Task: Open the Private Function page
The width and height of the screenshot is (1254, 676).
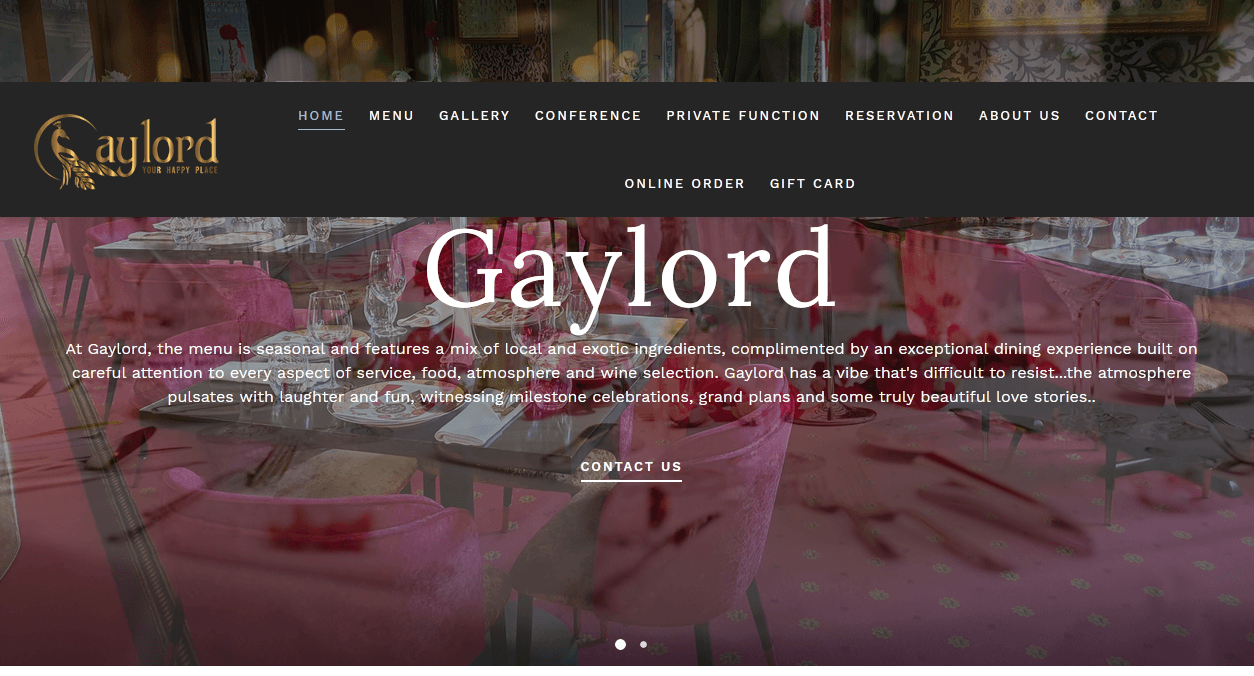Action: (x=743, y=116)
